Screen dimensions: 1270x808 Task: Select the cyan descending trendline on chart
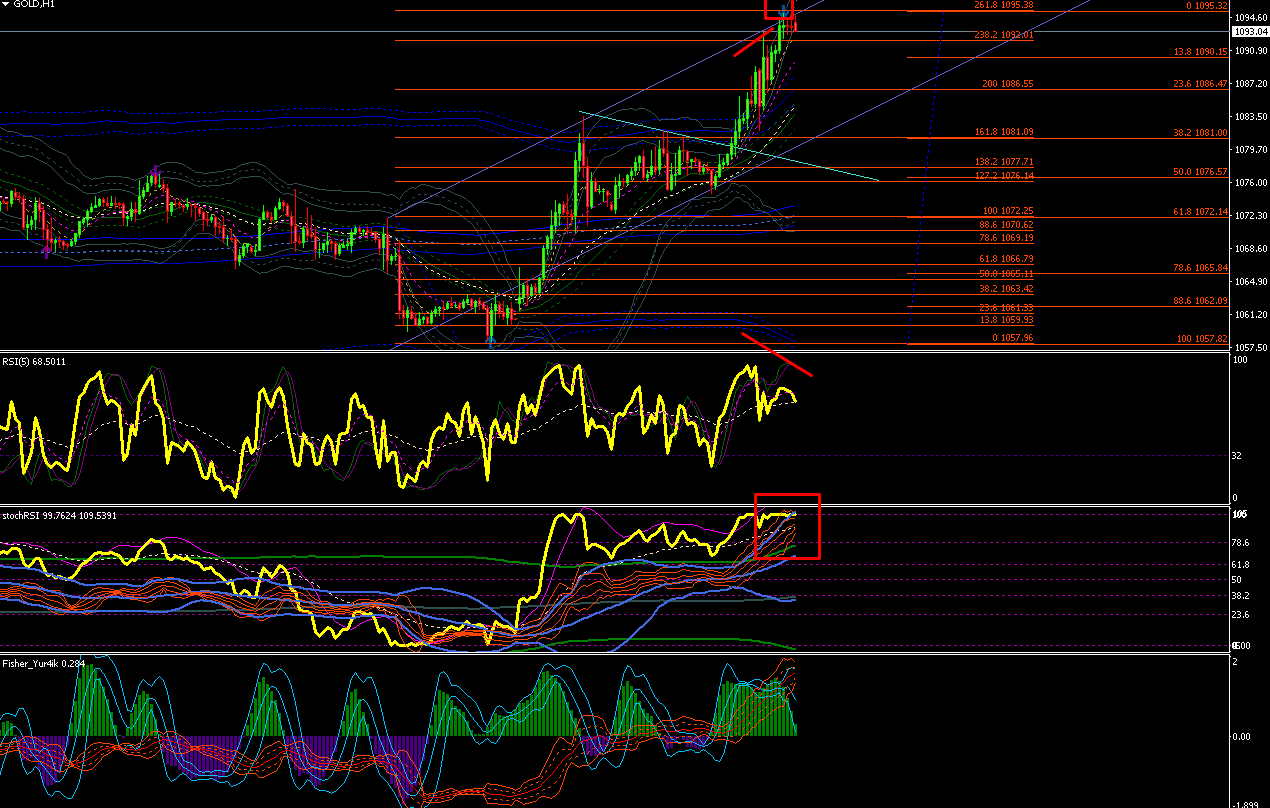coord(729,146)
